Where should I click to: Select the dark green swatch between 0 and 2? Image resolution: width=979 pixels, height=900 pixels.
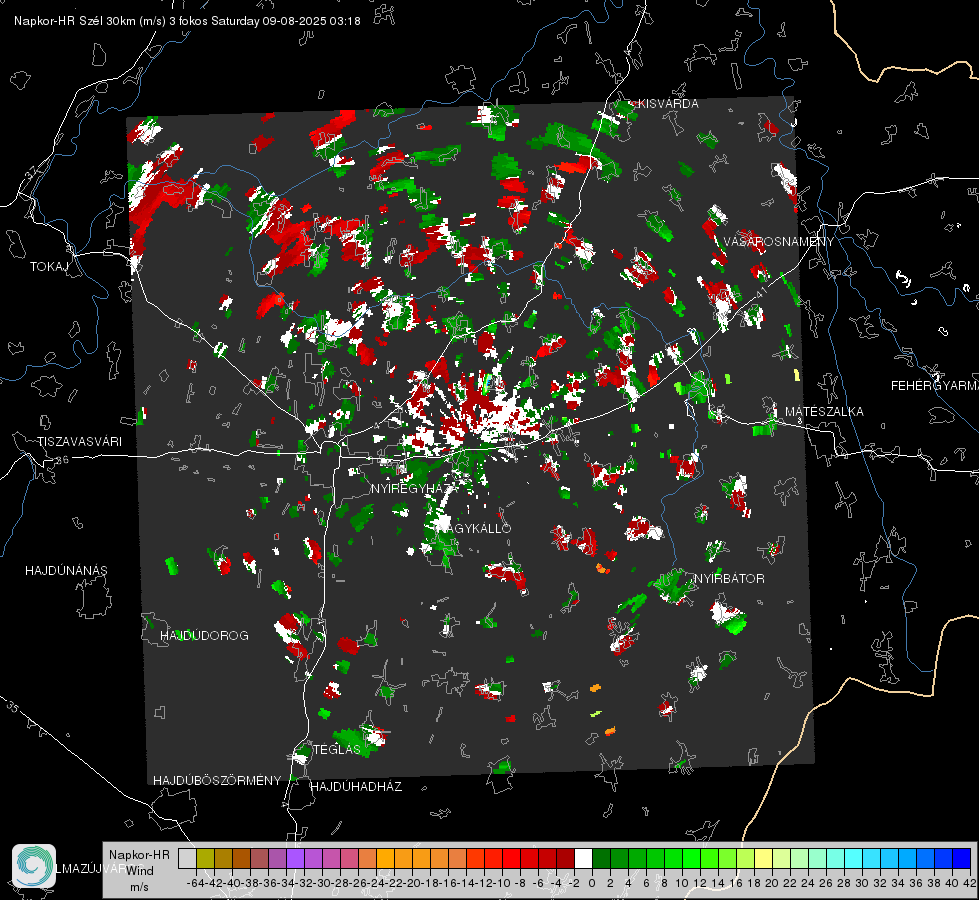point(601,858)
